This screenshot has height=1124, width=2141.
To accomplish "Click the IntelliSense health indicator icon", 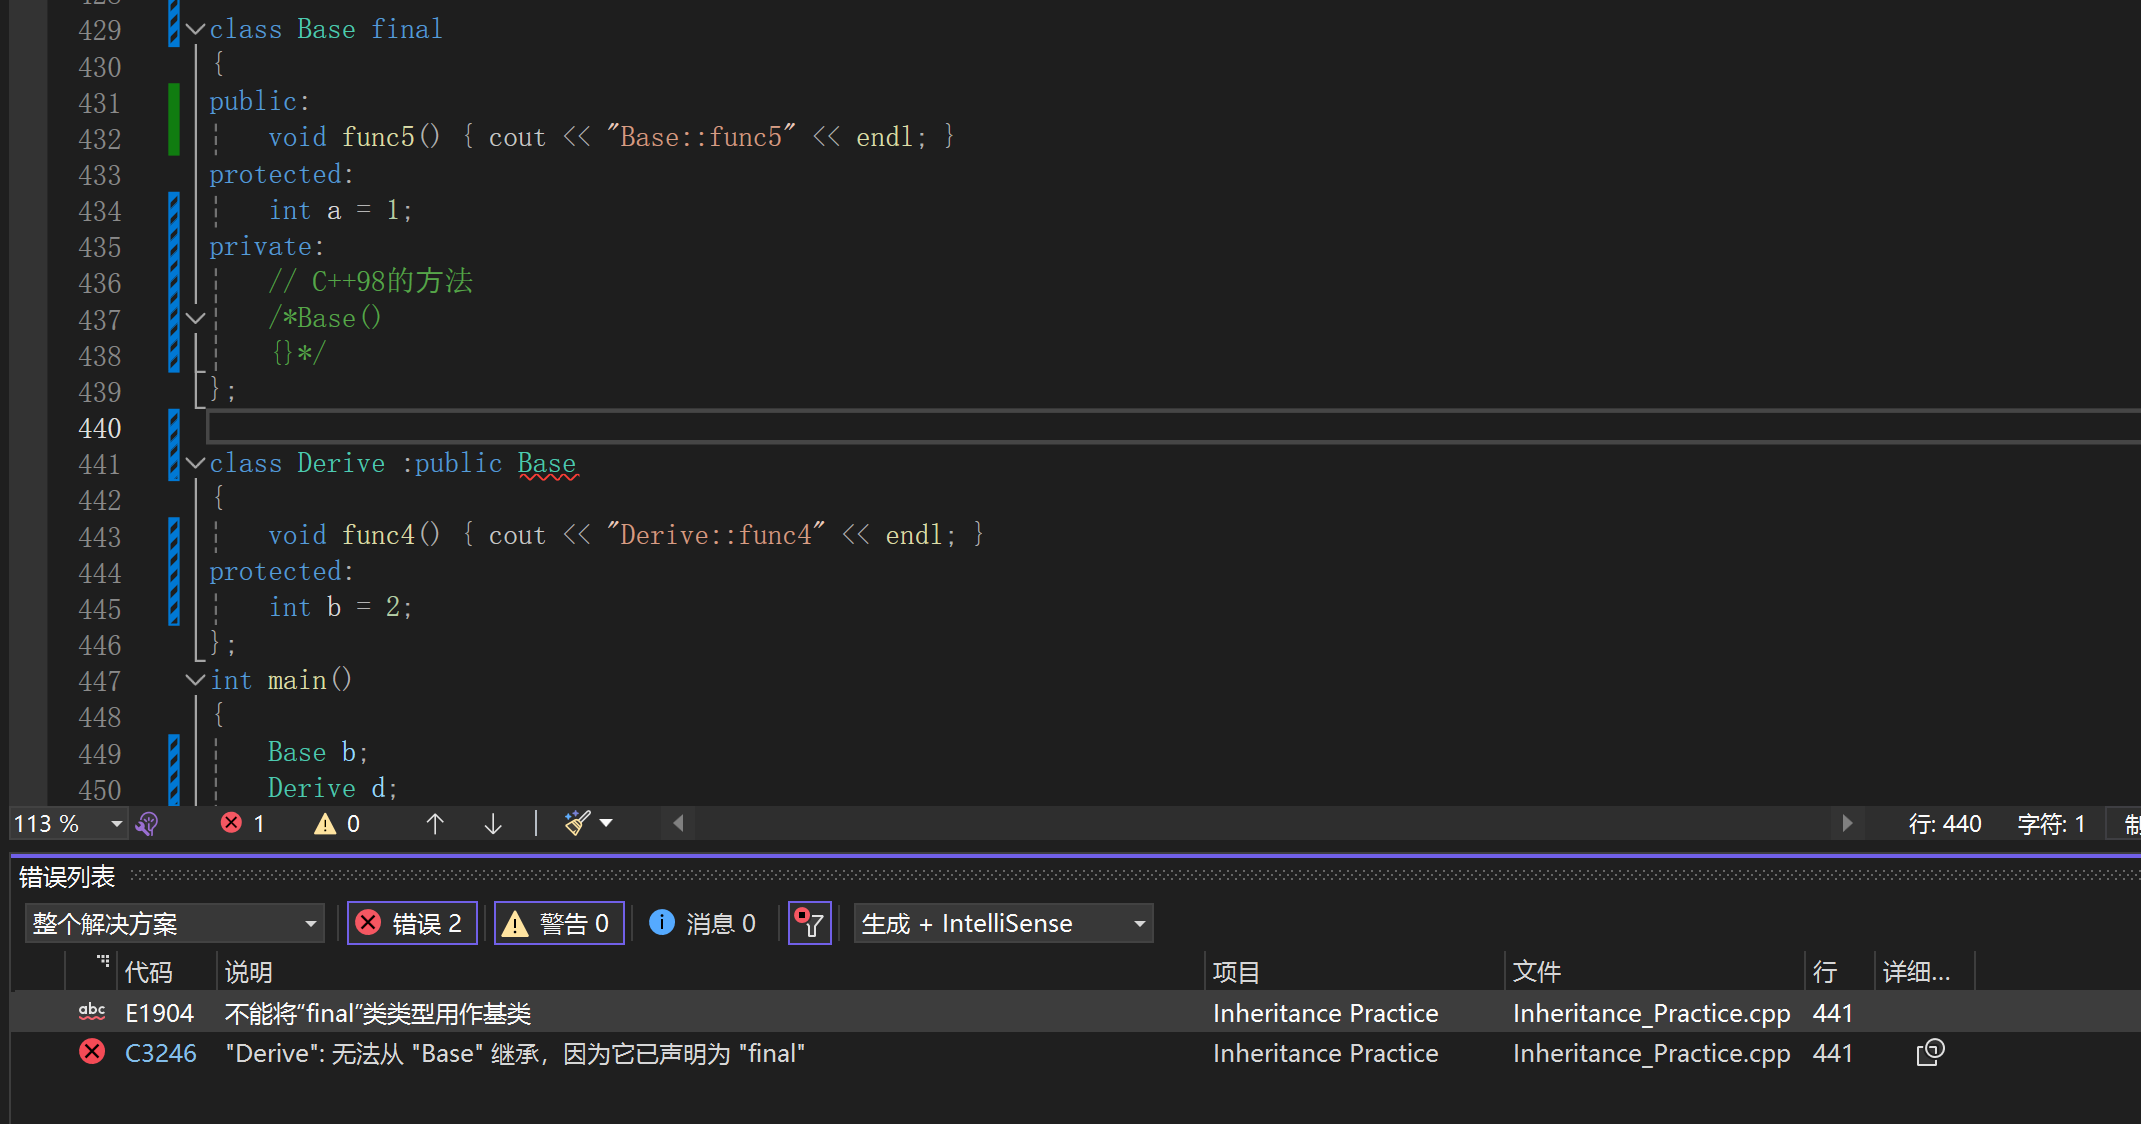I will (147, 824).
